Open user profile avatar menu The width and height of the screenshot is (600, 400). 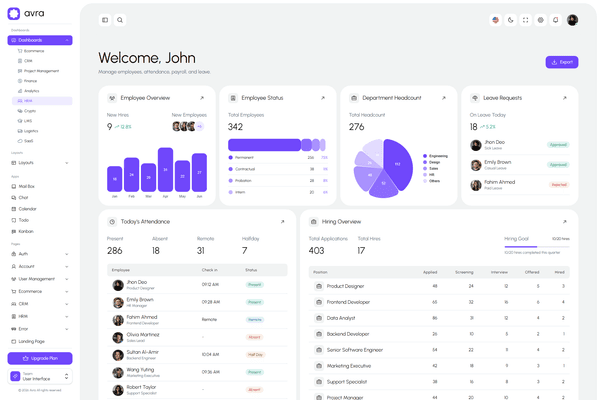click(572, 20)
